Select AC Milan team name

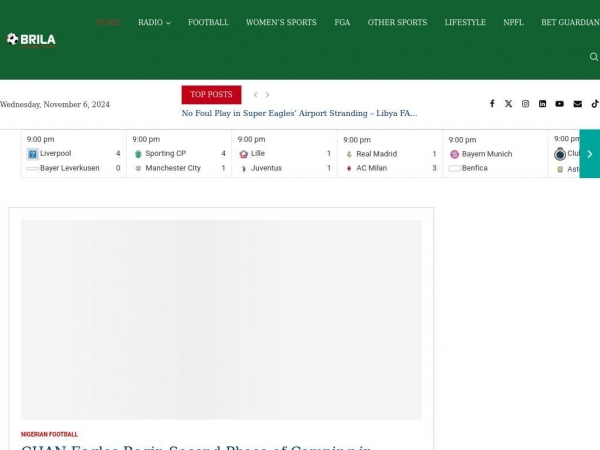(372, 168)
